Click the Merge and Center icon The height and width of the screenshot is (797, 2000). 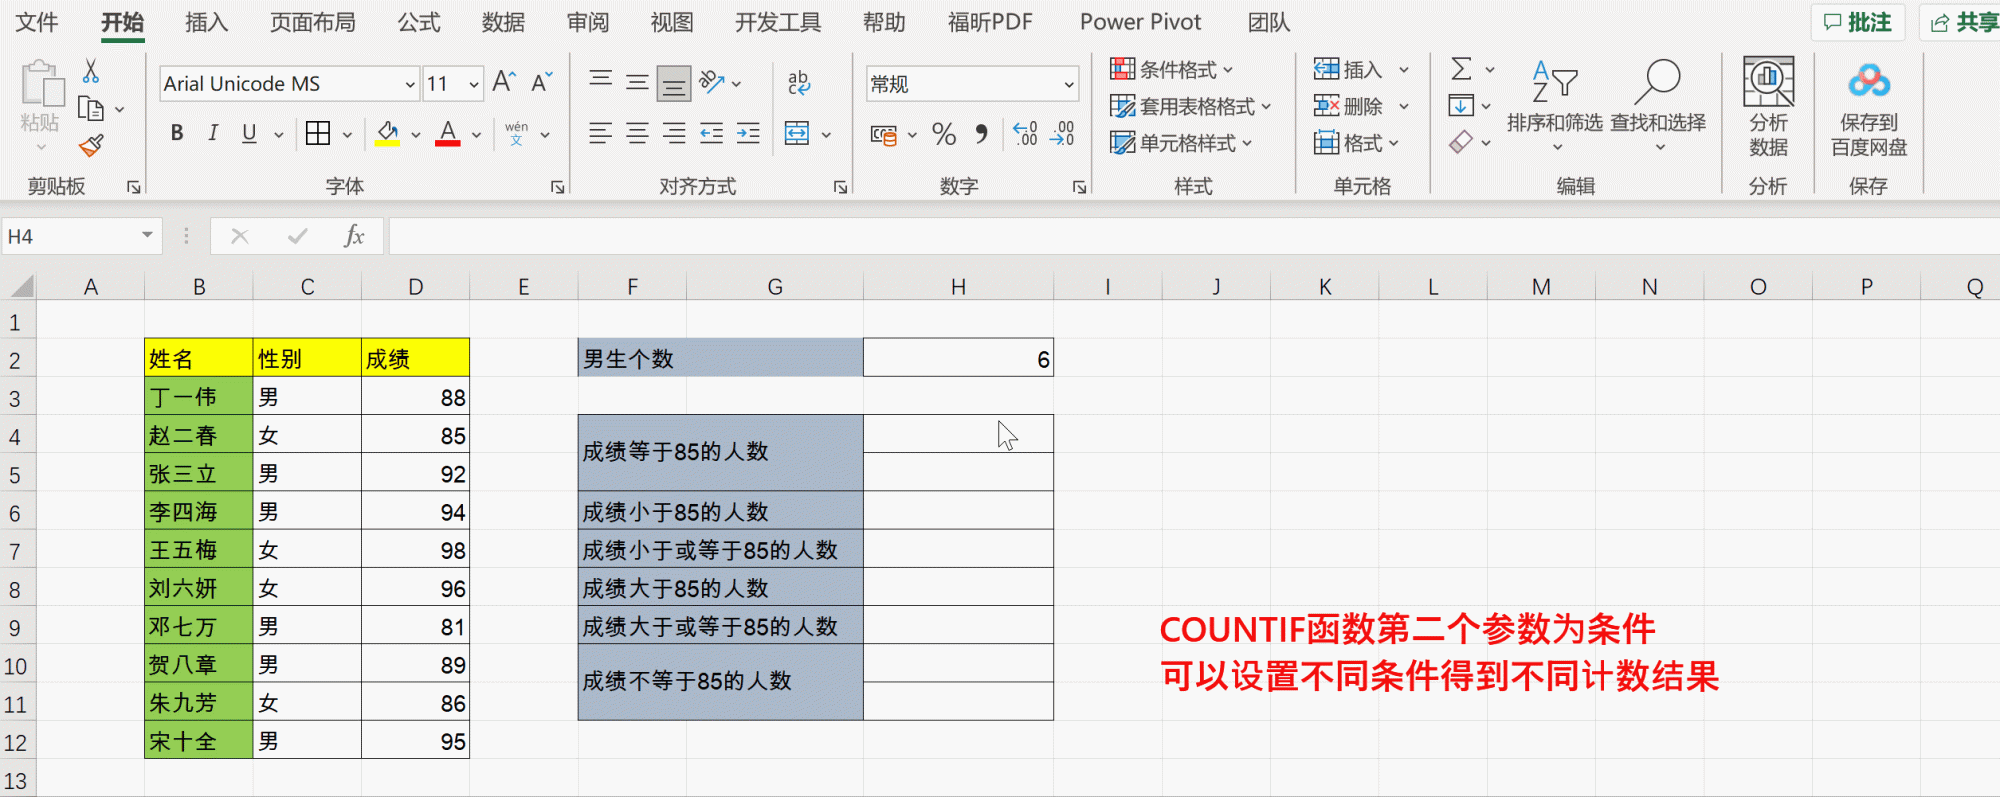point(797,133)
